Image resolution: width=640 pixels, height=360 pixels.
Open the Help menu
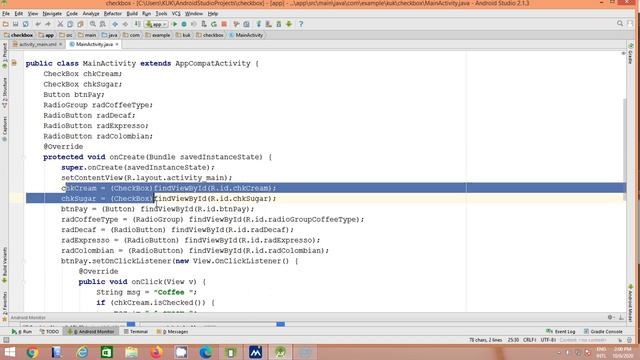coord(213,13)
